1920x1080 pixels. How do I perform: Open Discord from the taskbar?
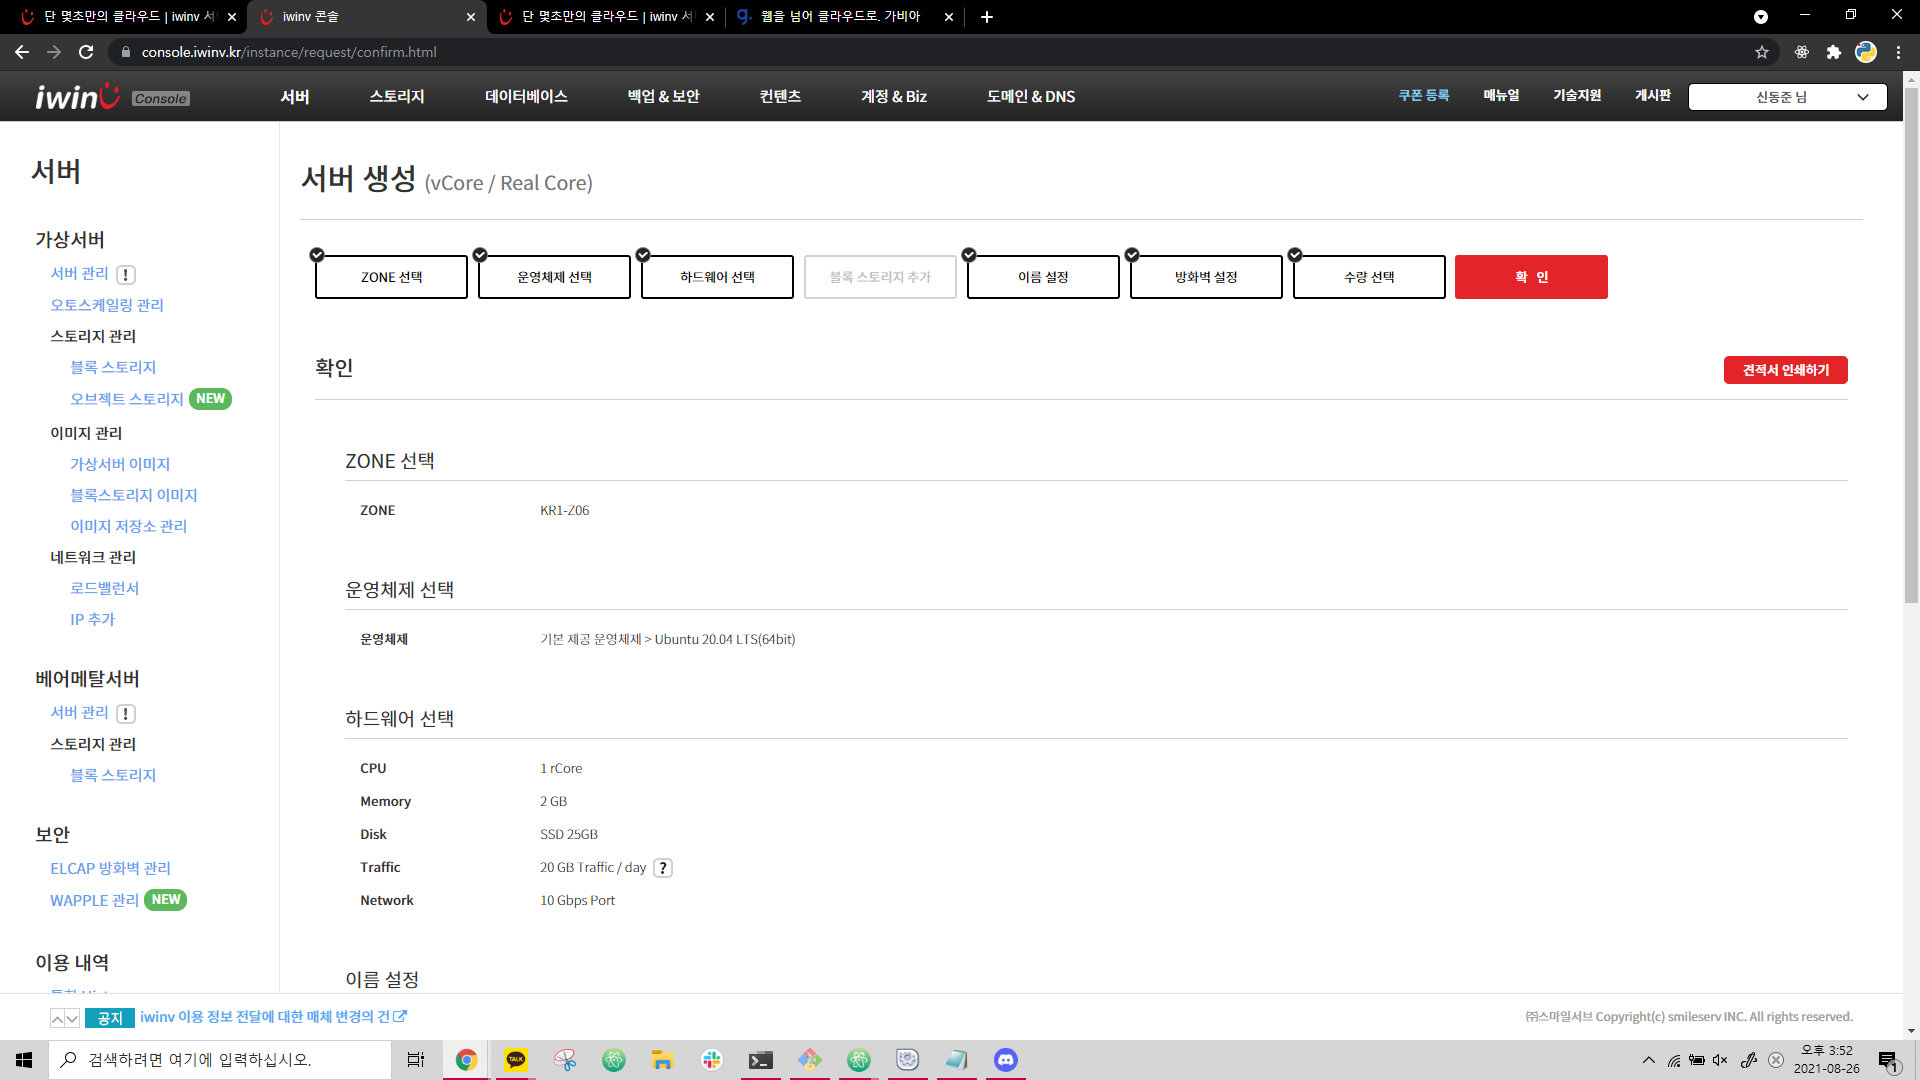1005,1060
